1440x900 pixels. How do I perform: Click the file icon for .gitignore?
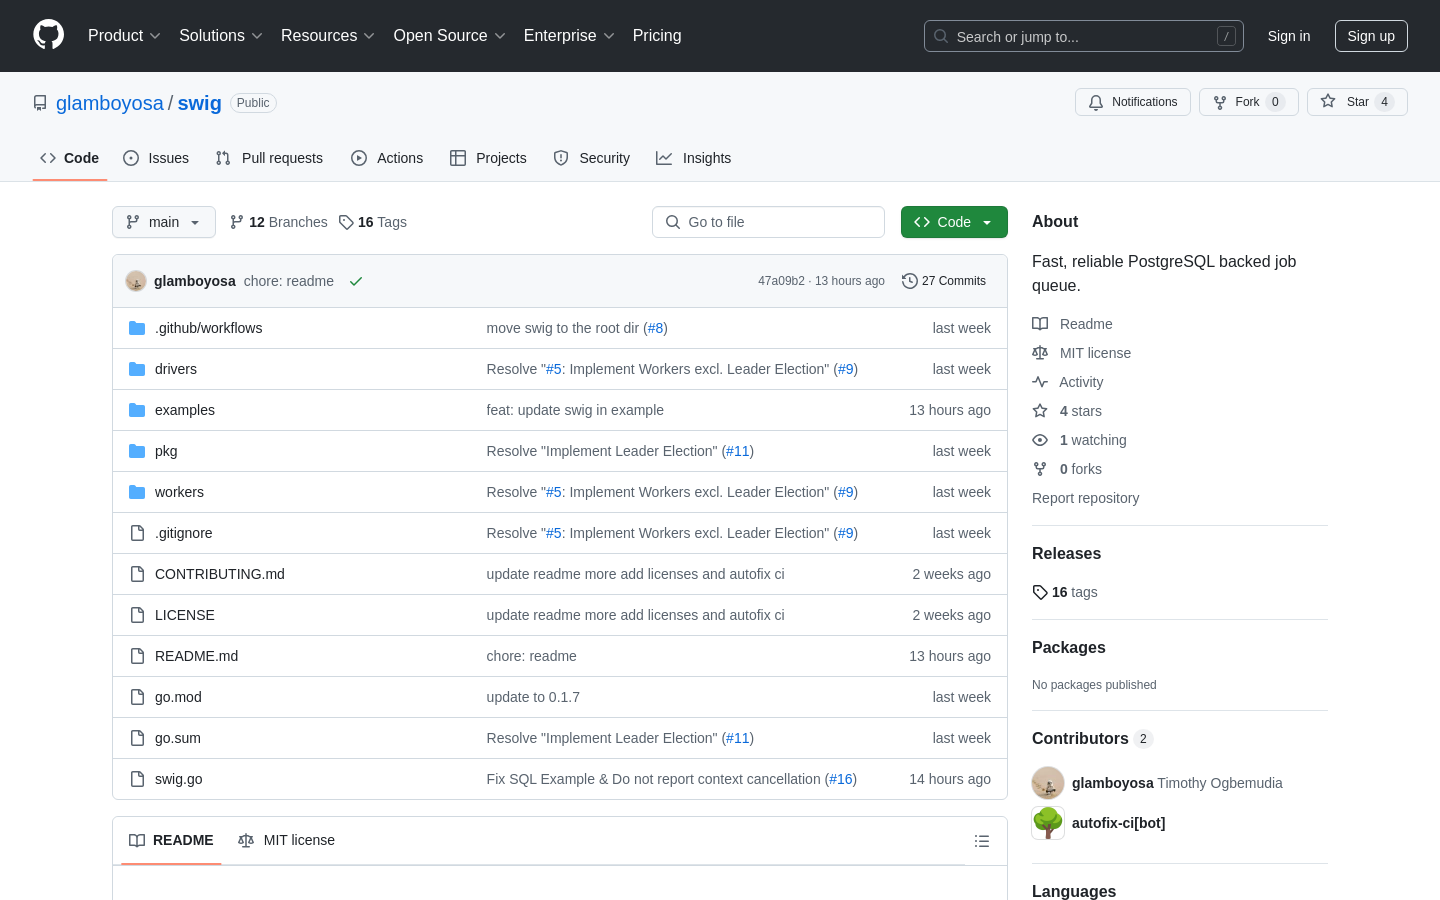(x=137, y=533)
